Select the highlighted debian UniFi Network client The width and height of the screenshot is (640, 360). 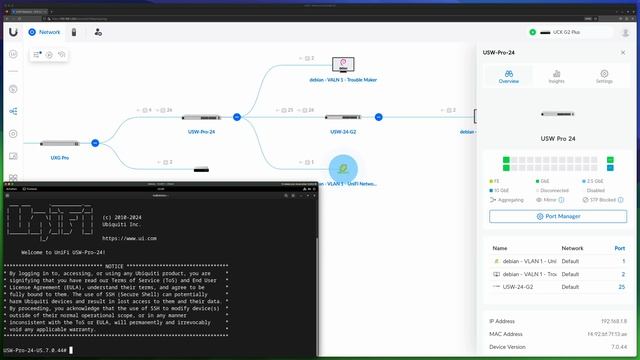pyautogui.click(x=343, y=169)
